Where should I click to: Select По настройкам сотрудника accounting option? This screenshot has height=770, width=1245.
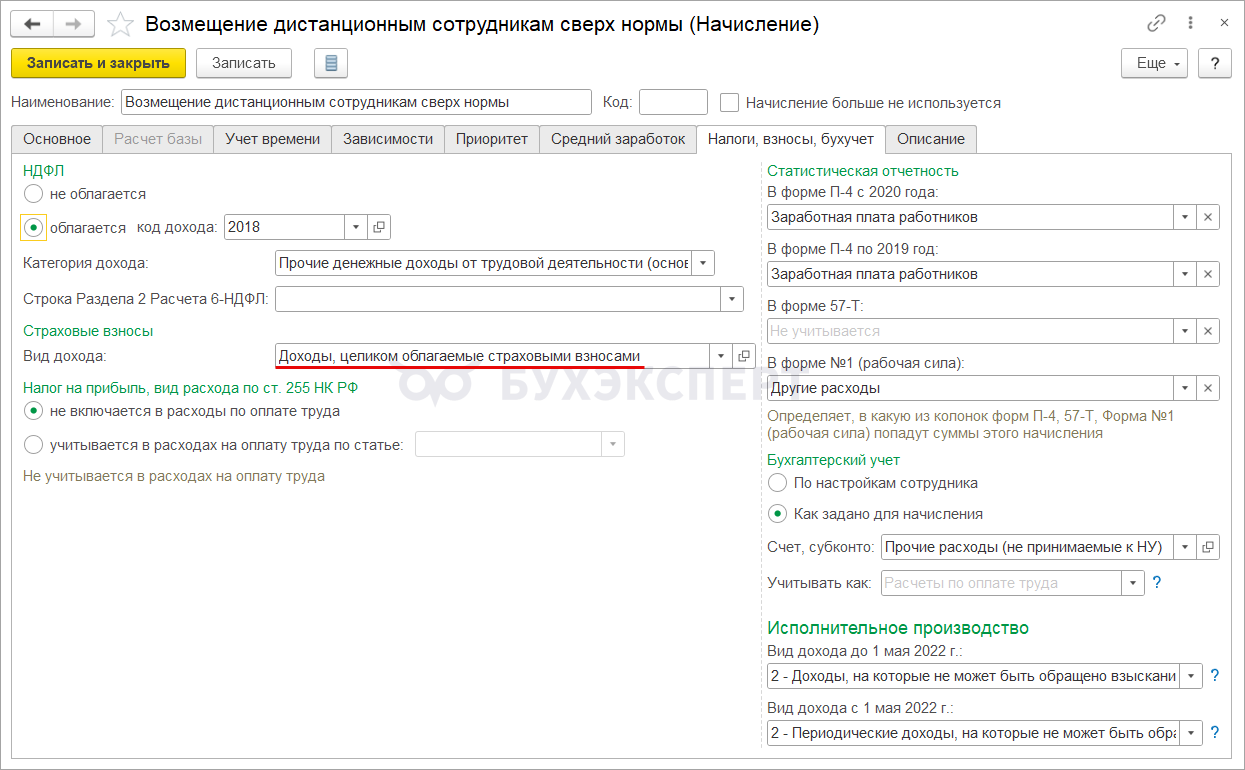click(x=777, y=483)
